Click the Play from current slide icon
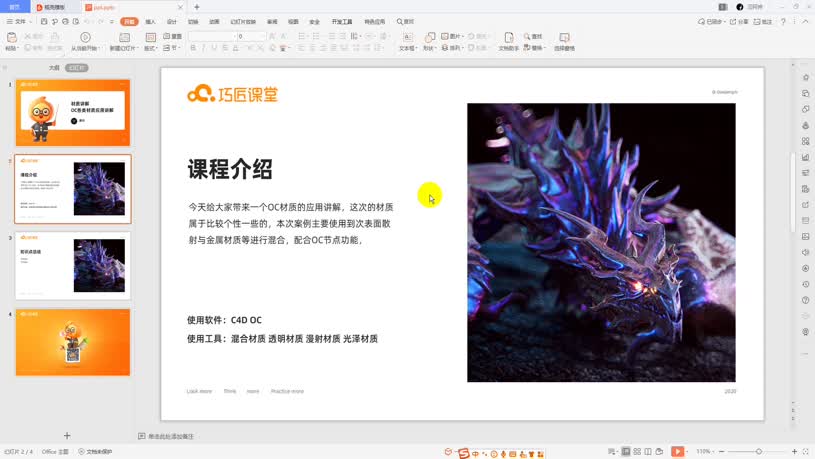815x459 pixels. [x=85, y=37]
